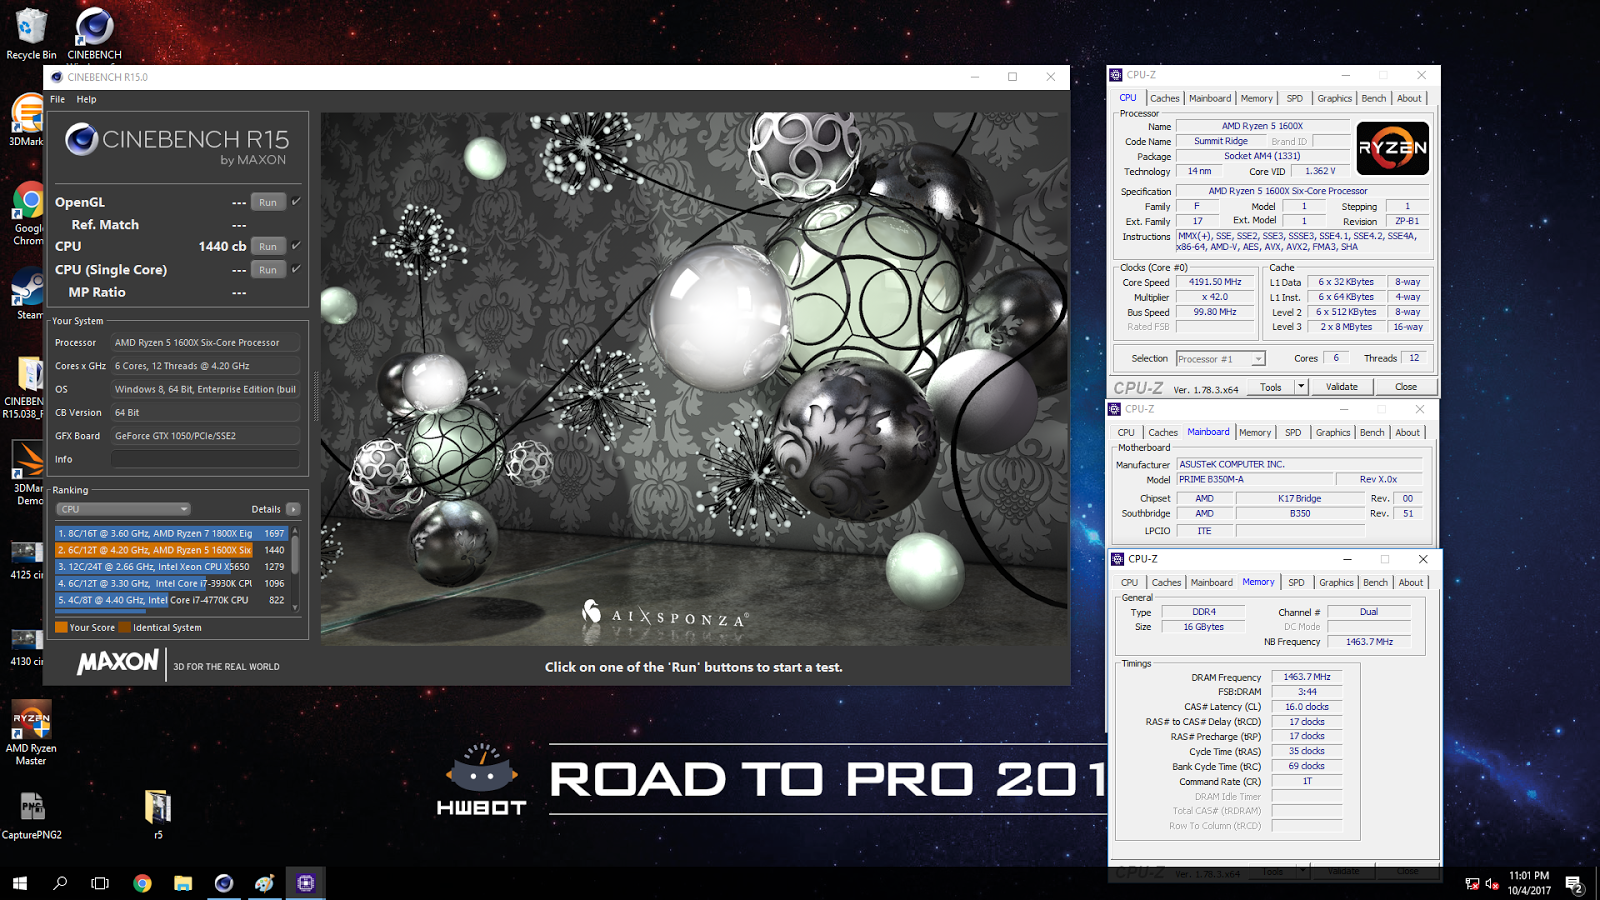Select the Core i7-4770K ranking entry
Image resolution: width=1600 pixels, height=900 pixels.
click(171, 600)
